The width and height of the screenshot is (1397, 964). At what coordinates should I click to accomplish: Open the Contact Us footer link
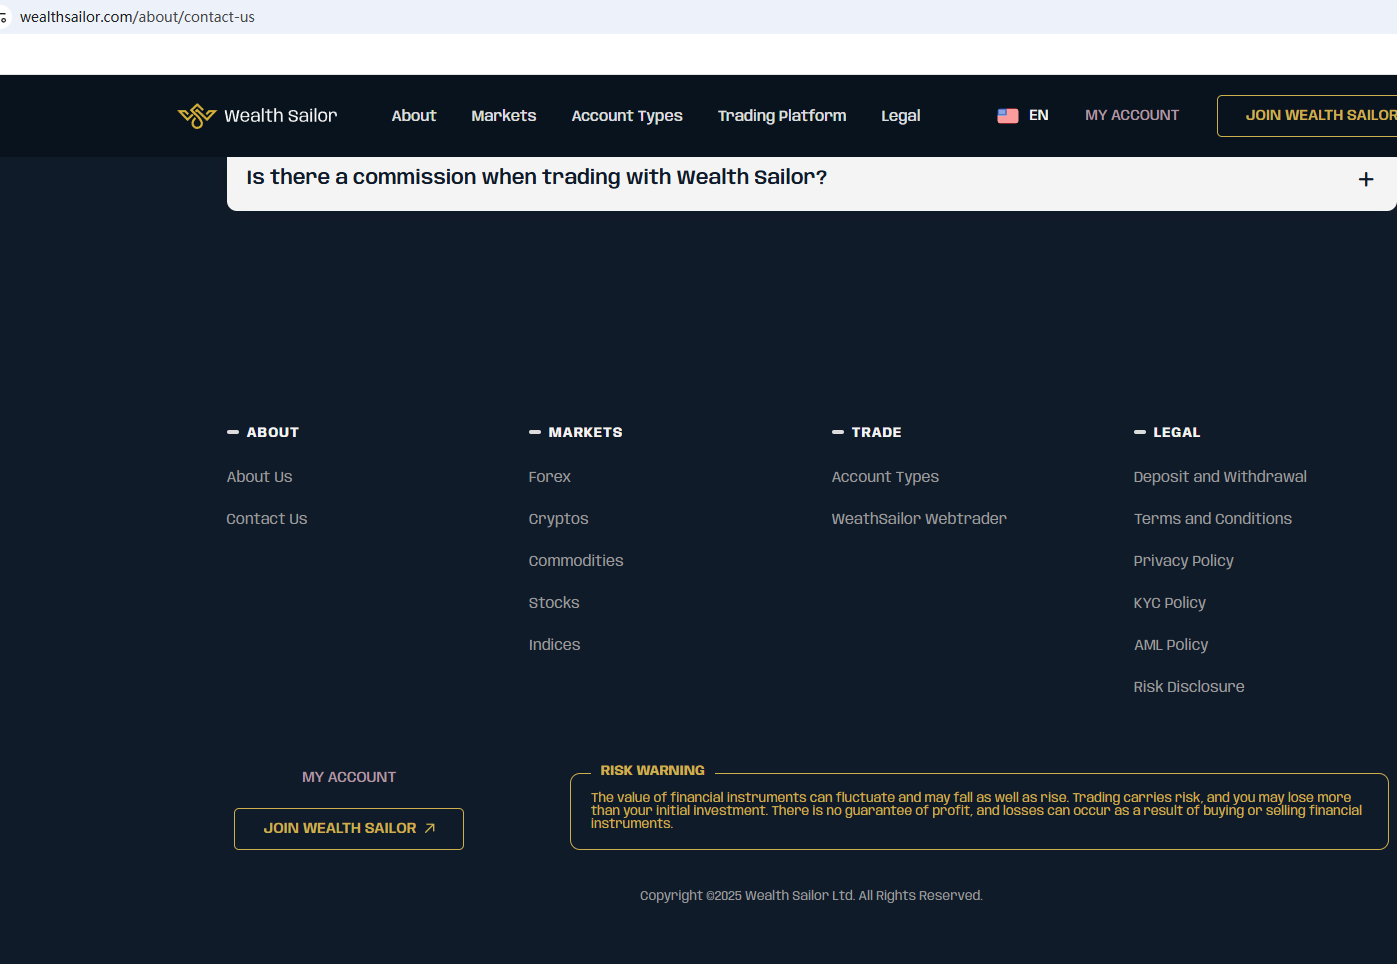click(x=267, y=519)
